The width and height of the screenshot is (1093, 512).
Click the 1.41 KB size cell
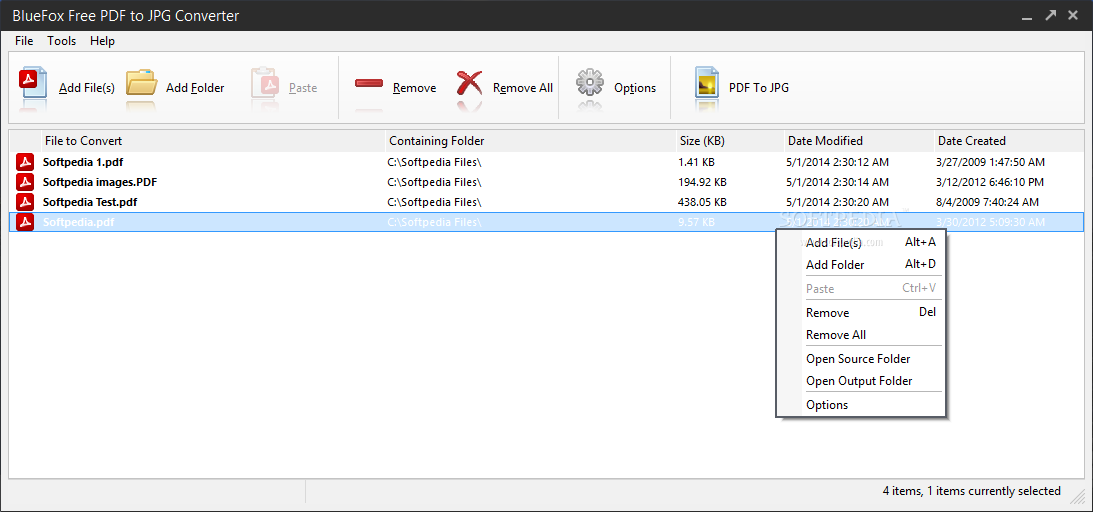pos(696,162)
